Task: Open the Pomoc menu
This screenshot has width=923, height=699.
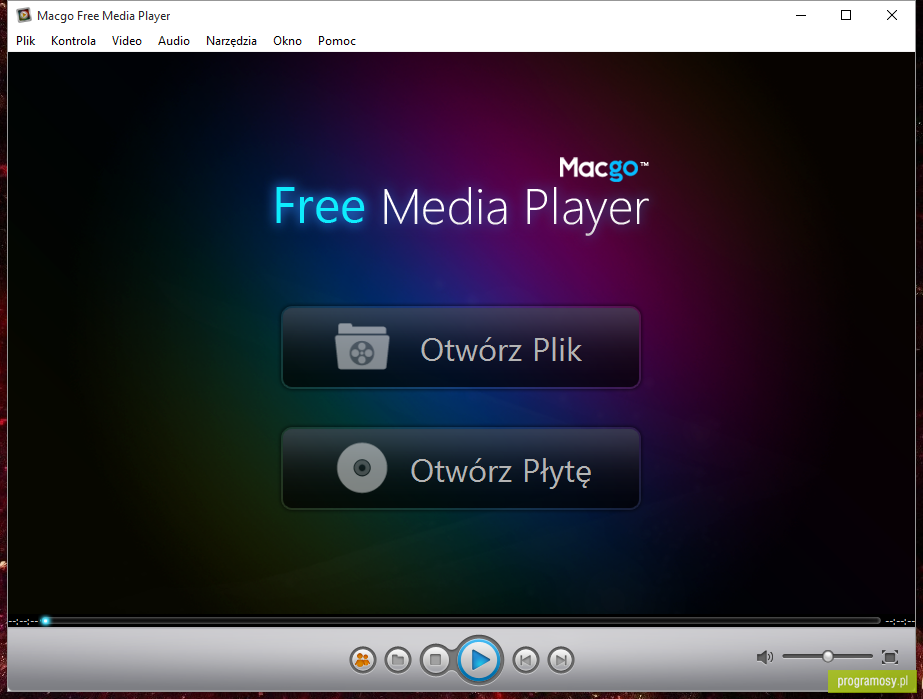Action: point(337,41)
